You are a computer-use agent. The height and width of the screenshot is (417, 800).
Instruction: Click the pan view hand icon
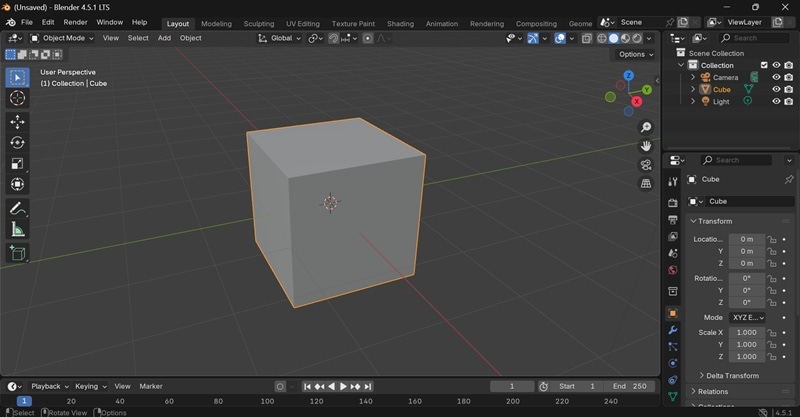[646, 146]
